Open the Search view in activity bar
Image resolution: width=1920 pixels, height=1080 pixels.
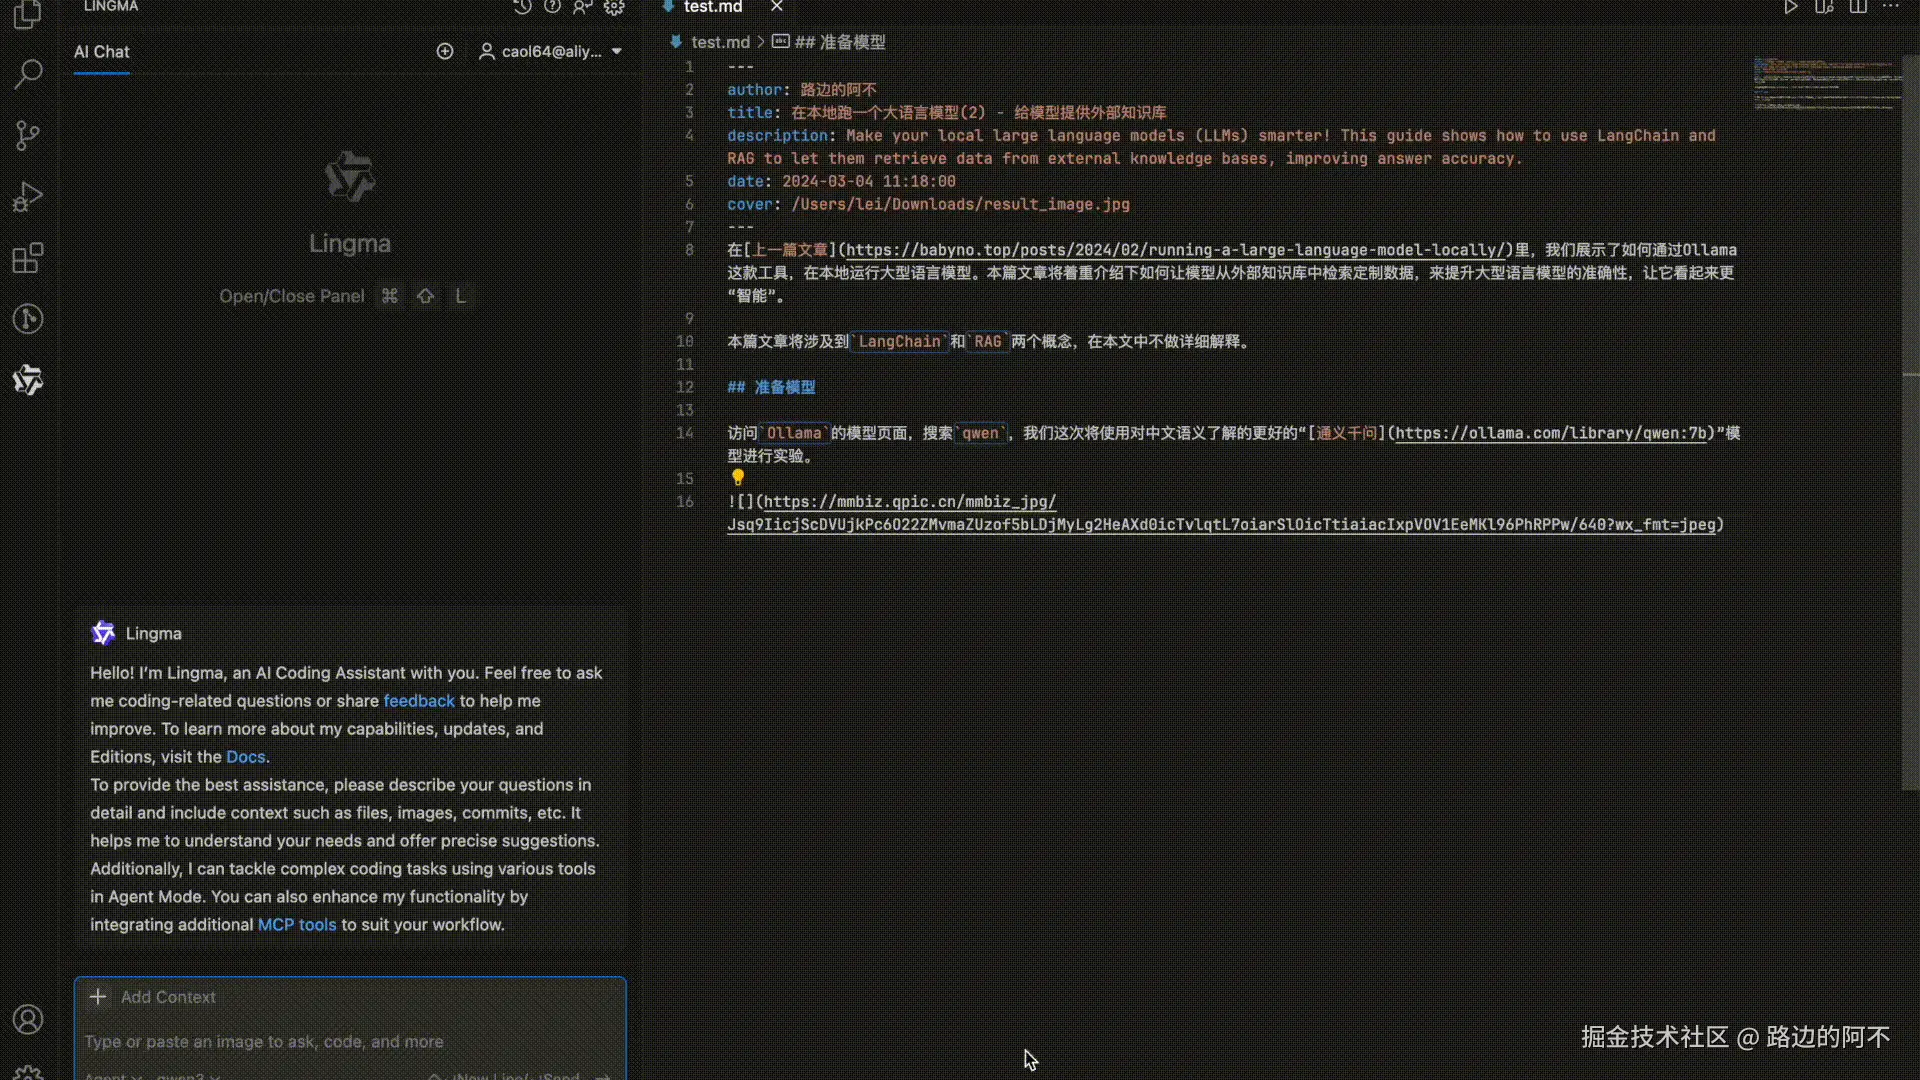(28, 73)
